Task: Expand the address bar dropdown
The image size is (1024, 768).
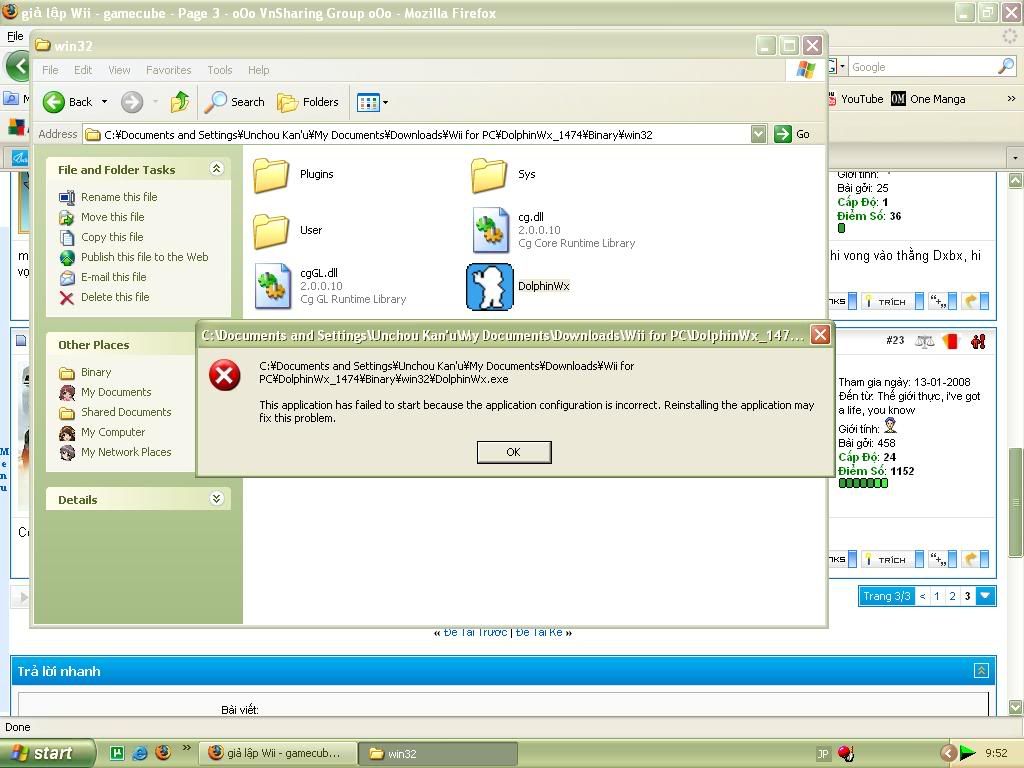Action: coord(758,134)
